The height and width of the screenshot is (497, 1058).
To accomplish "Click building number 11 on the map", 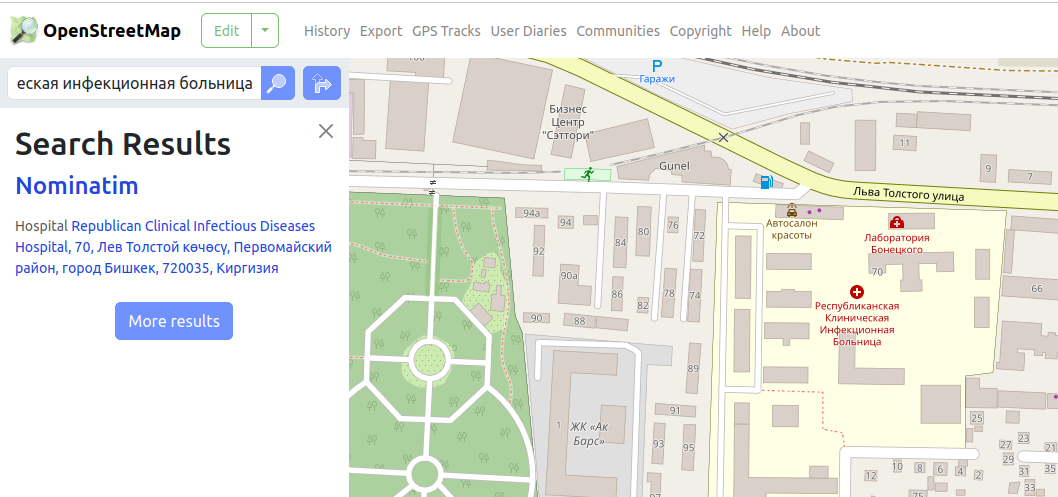I will (905, 143).
